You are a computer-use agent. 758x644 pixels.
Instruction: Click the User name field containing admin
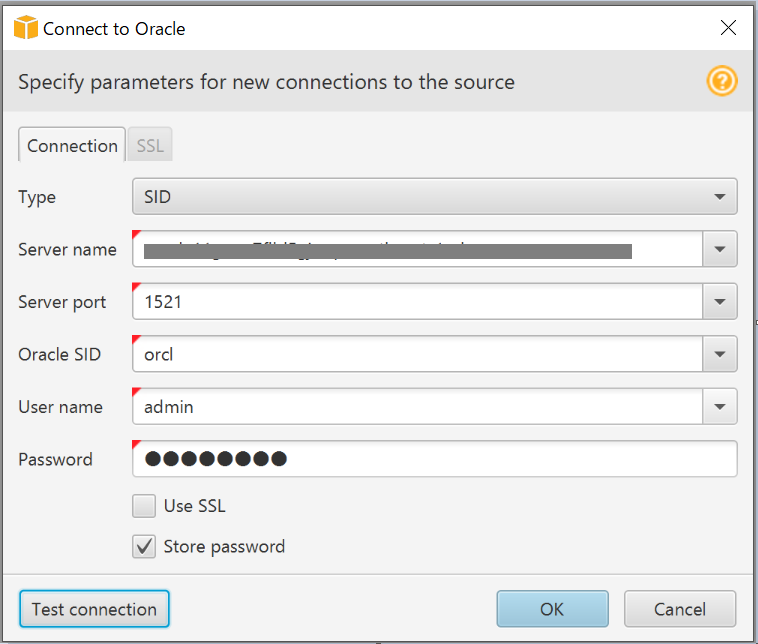[x=417, y=407]
